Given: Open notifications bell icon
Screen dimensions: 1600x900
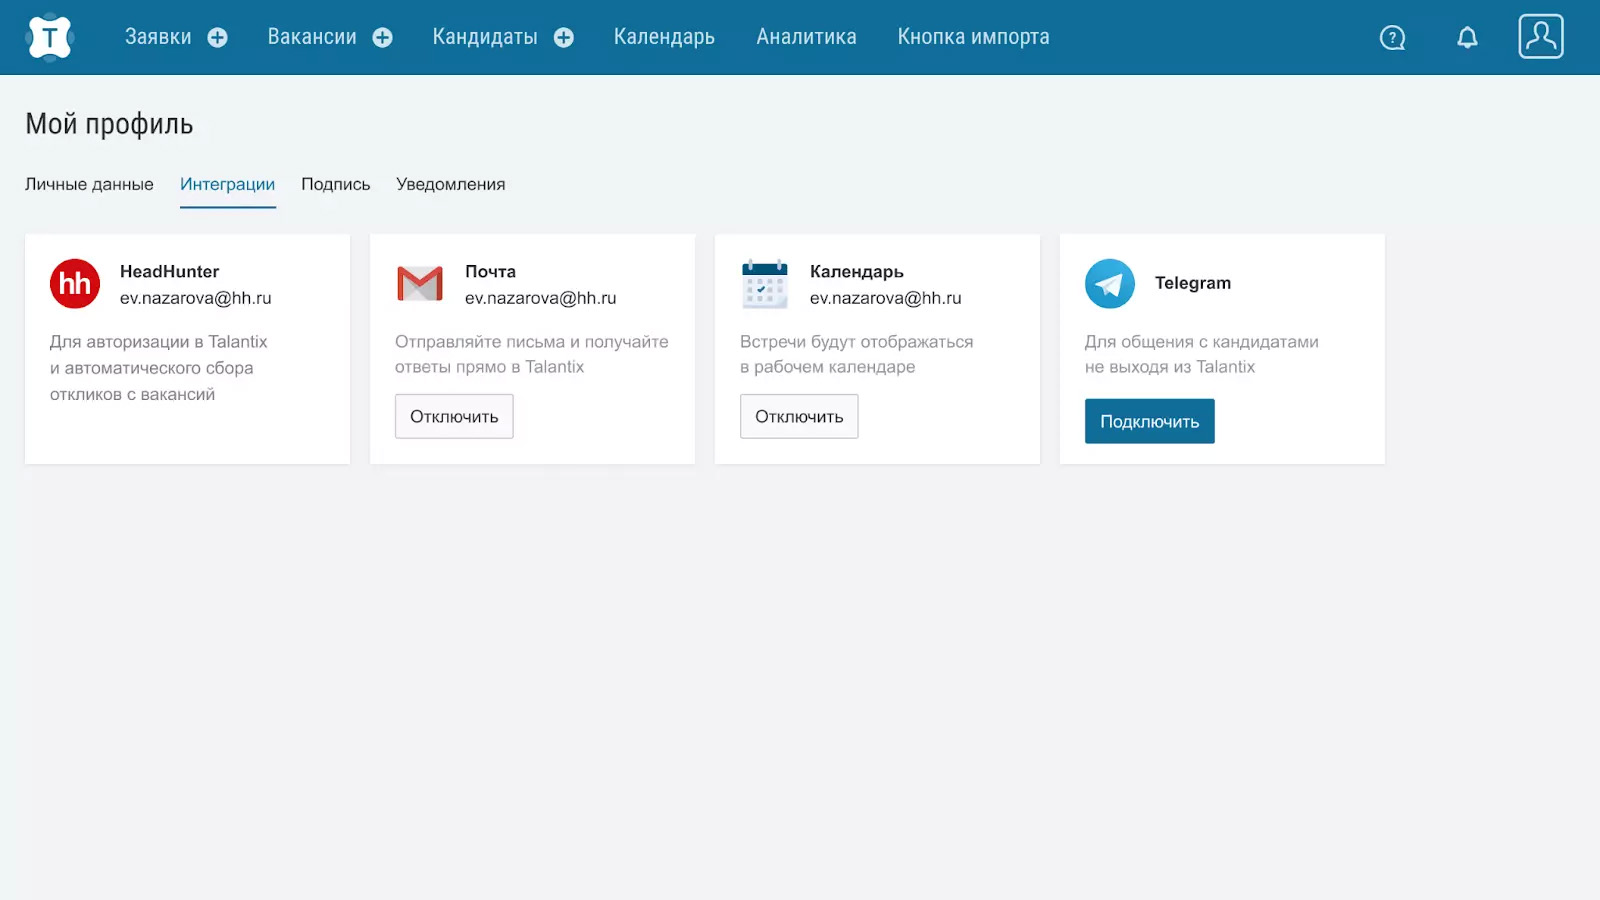Looking at the screenshot, I should click(x=1467, y=38).
